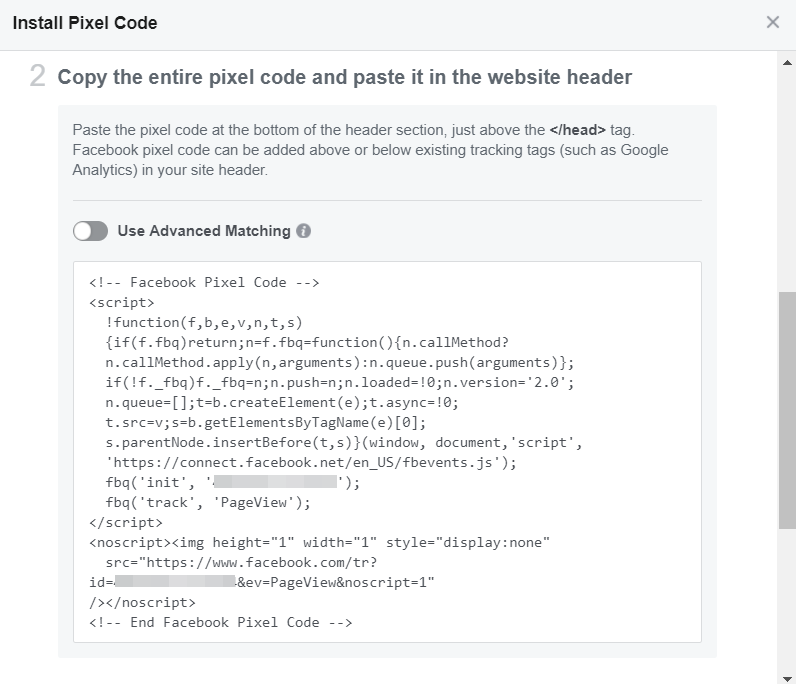This screenshot has height=684, width=796.
Task: Click the step 2 heading text
Action: pyautogui.click(x=345, y=77)
